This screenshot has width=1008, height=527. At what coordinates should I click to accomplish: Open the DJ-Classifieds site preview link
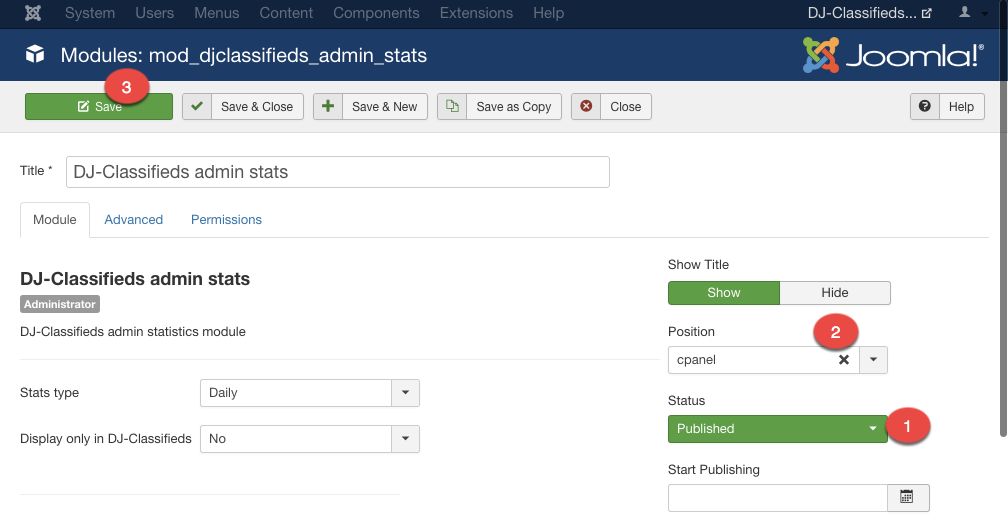(x=870, y=13)
